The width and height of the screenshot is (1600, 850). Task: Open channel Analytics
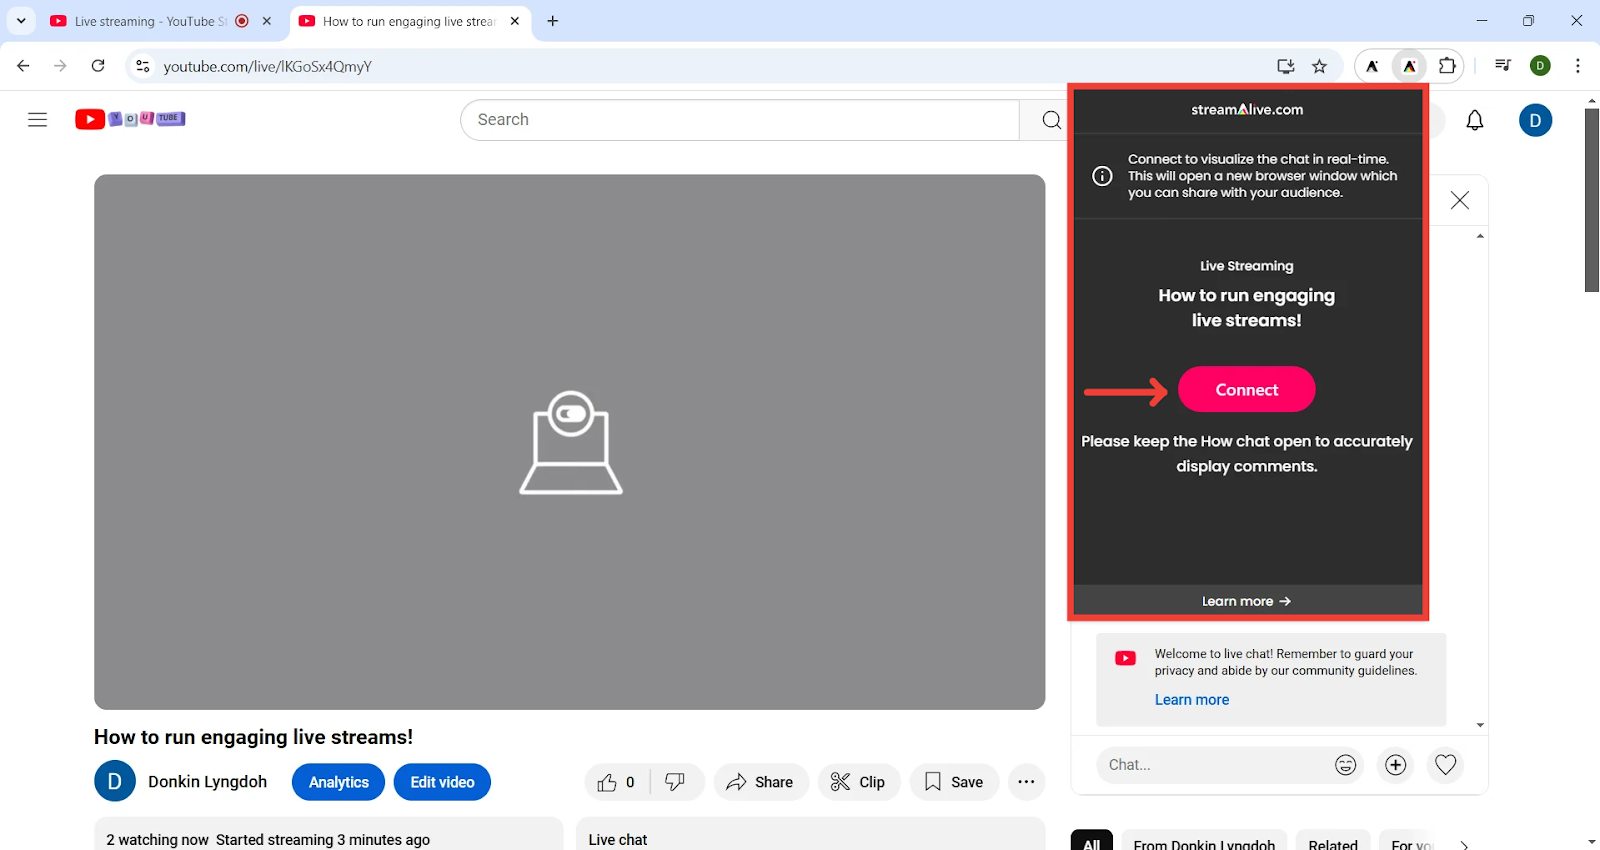(x=338, y=782)
